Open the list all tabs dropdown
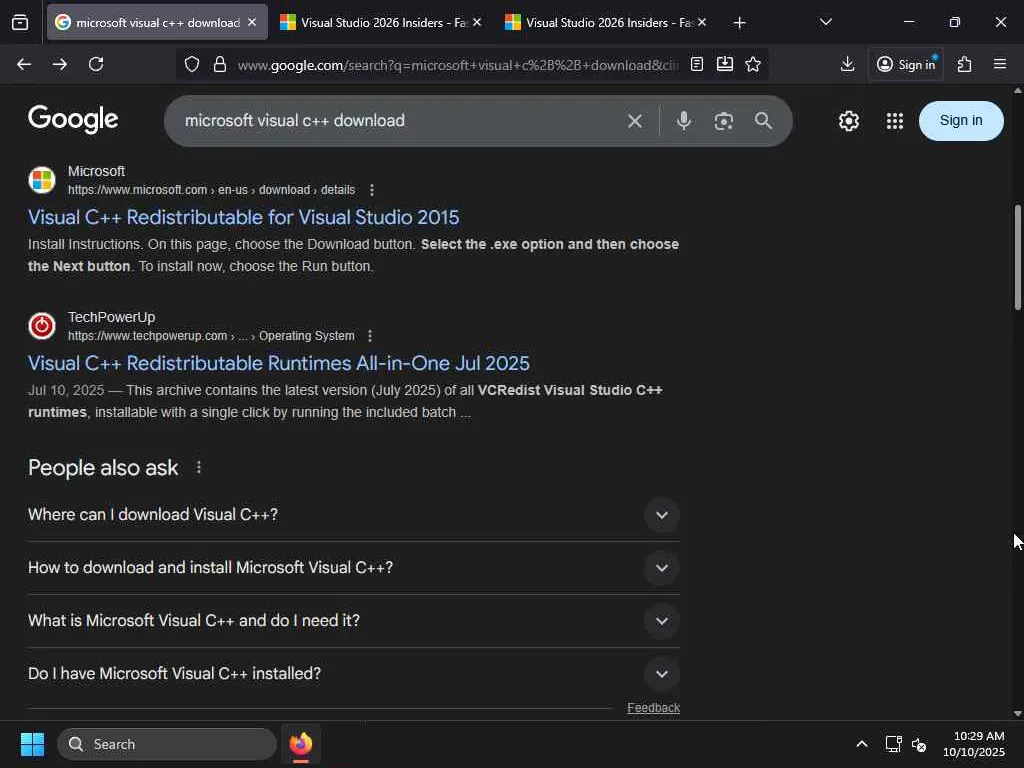 pos(825,22)
